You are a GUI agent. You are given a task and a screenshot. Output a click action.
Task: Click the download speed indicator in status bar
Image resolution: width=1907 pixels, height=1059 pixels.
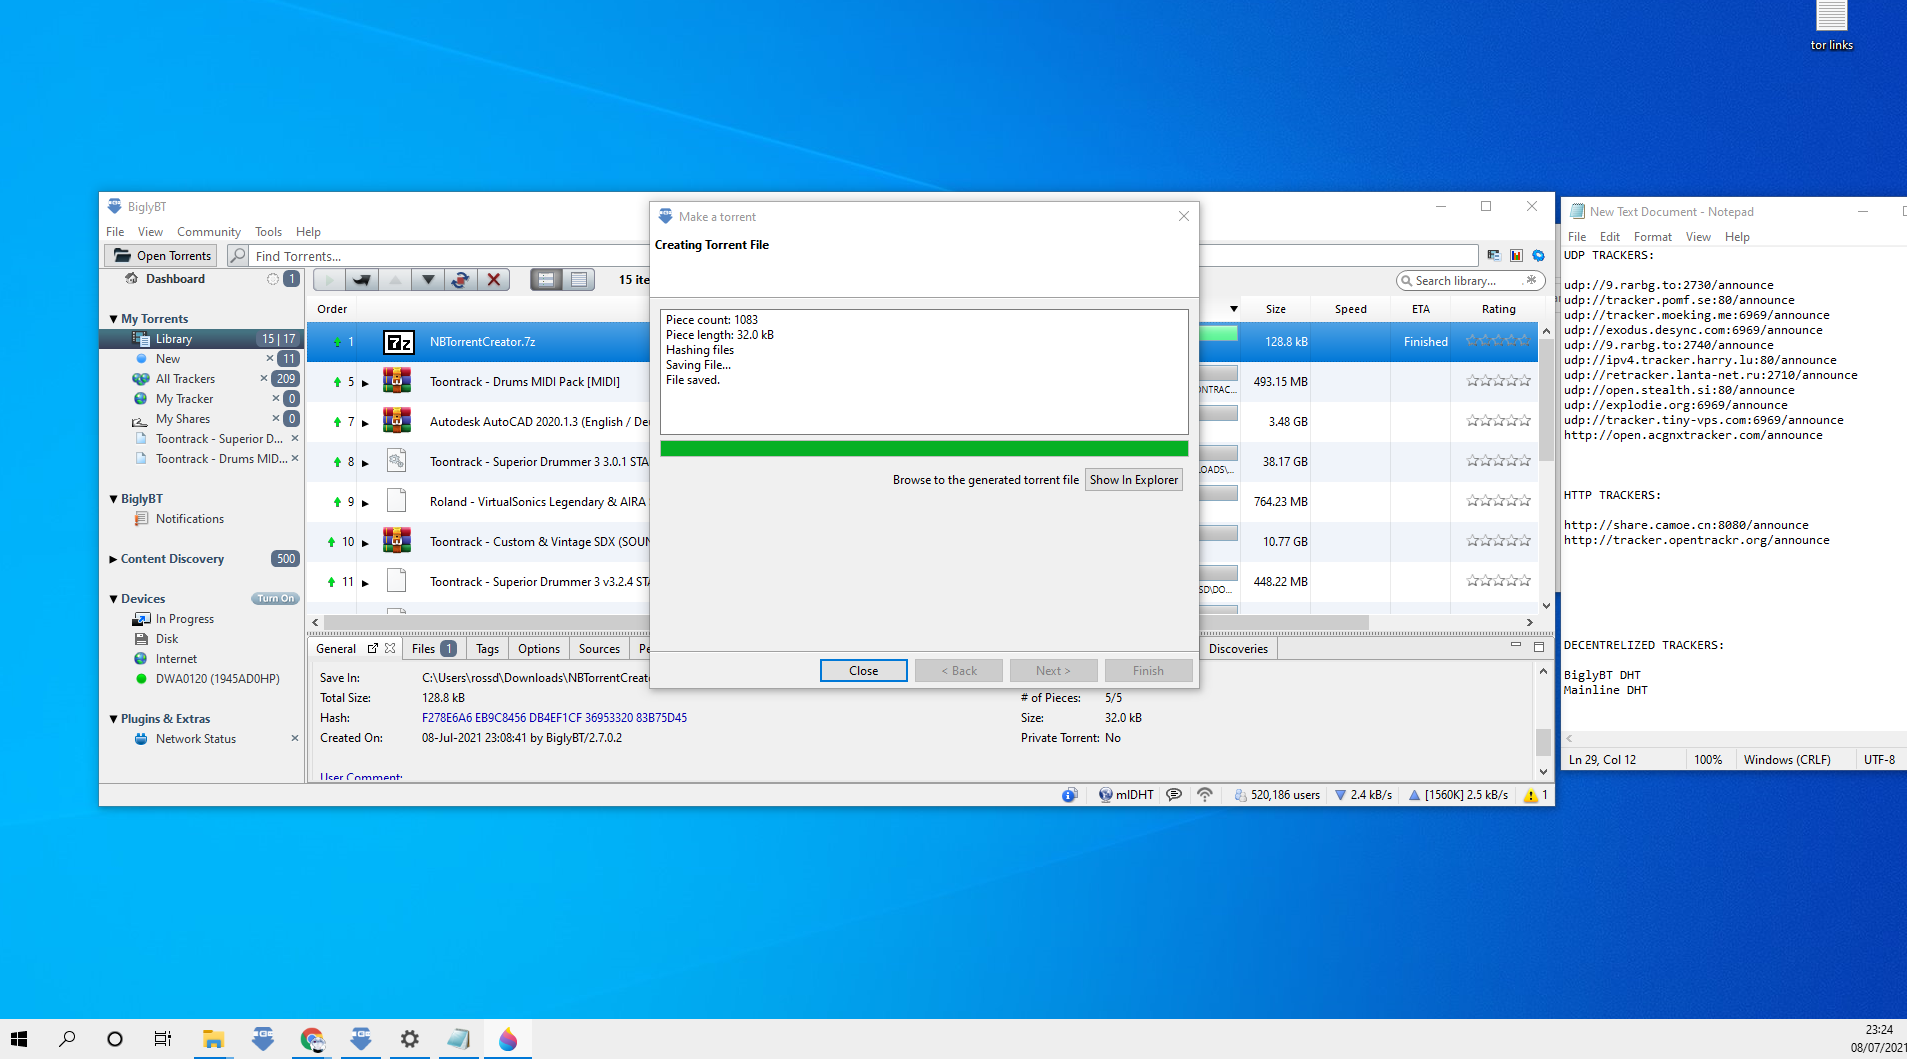click(1363, 795)
